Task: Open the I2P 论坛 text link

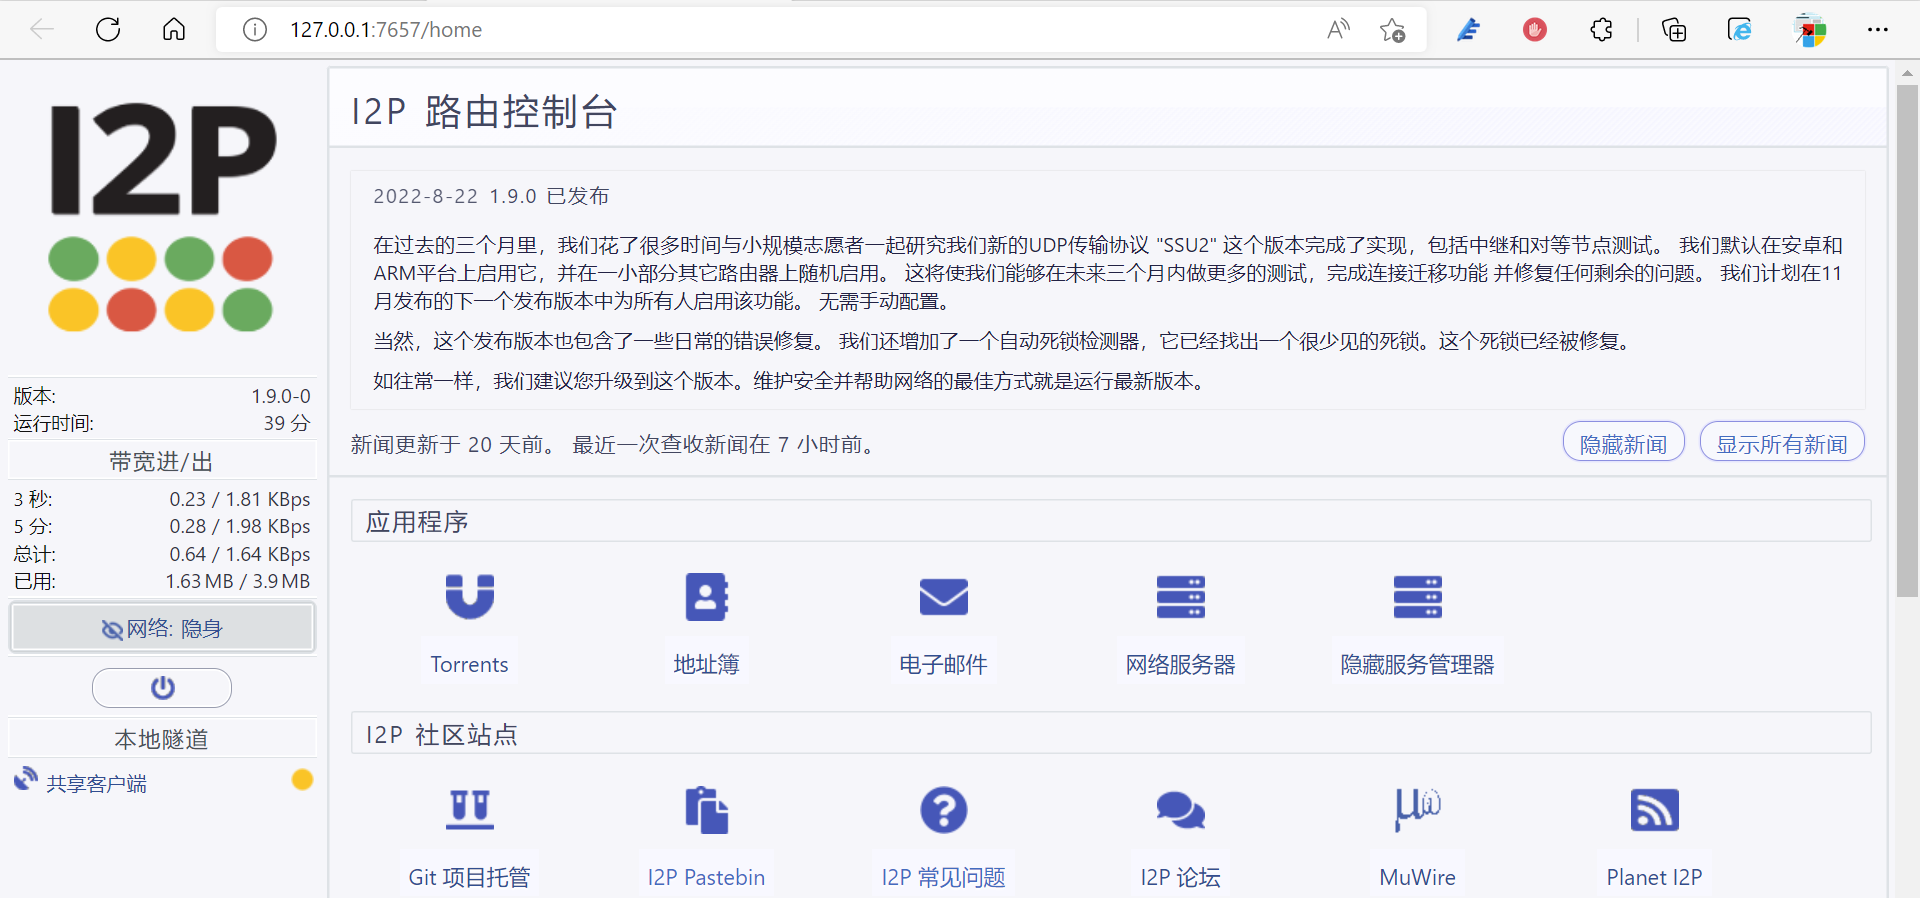Action: 1180,877
